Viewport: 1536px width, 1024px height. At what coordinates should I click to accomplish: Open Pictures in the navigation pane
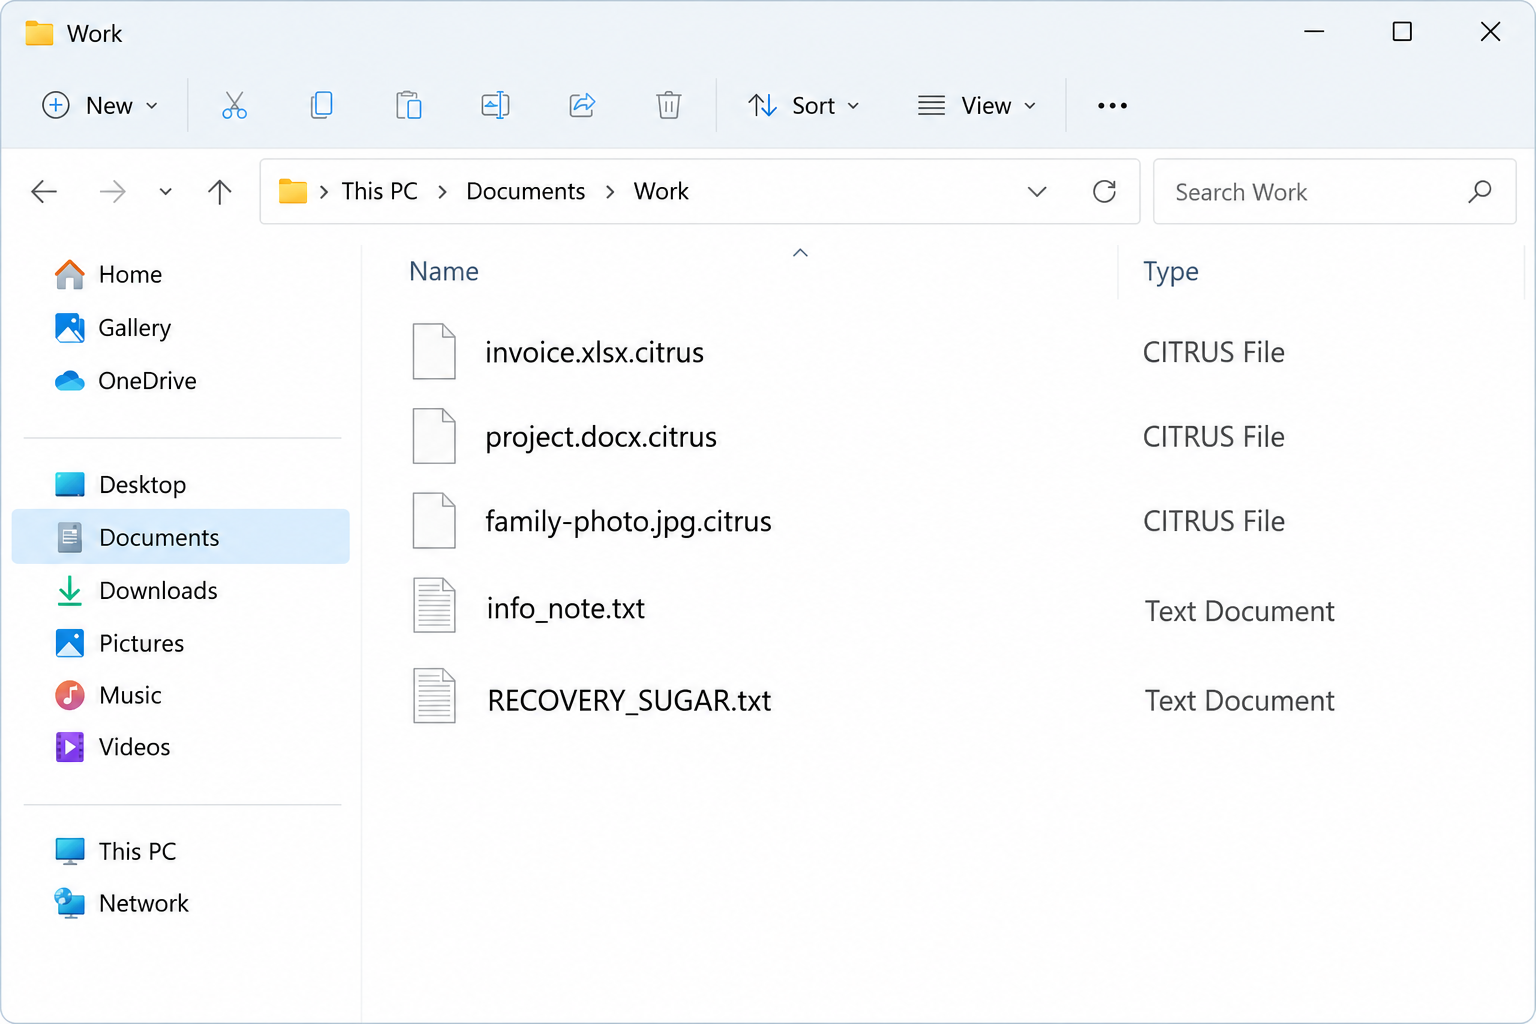(x=181, y=643)
